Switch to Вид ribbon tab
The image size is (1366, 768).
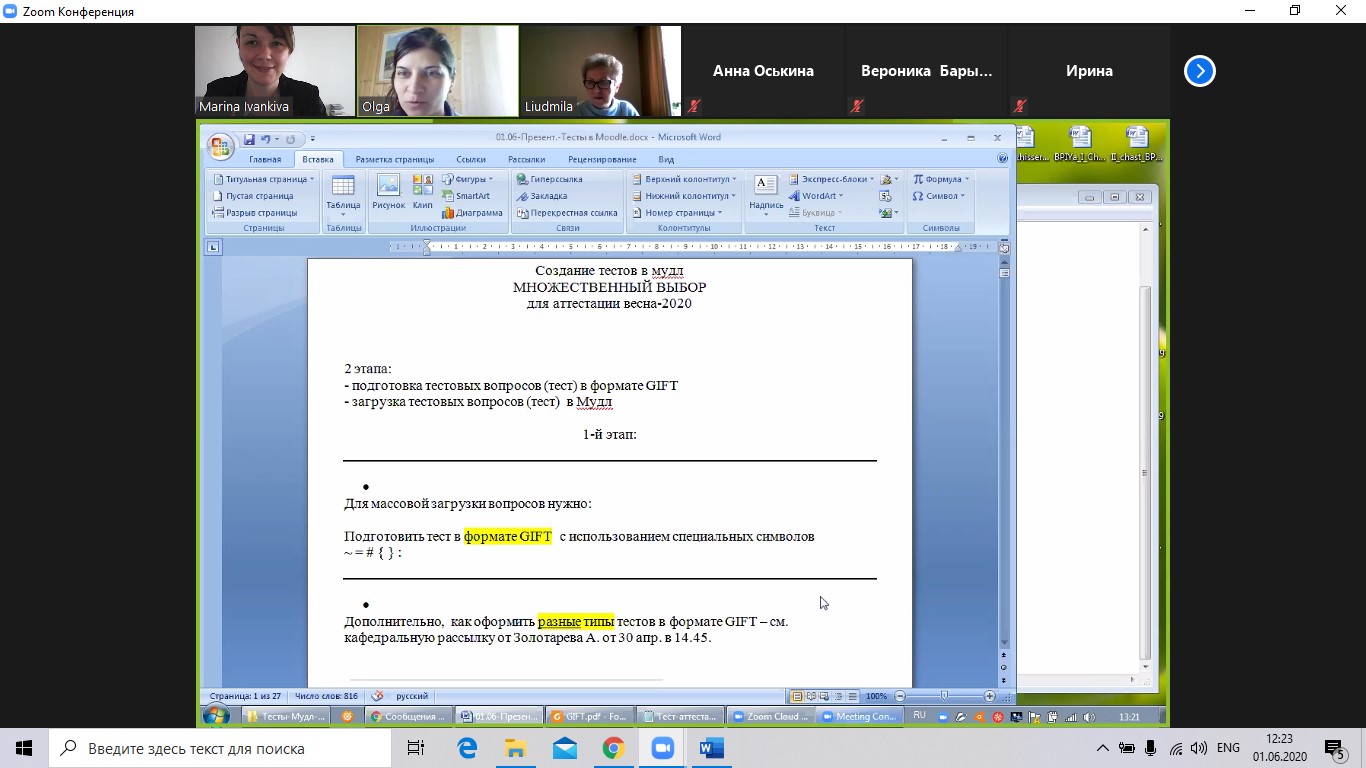[x=666, y=159]
